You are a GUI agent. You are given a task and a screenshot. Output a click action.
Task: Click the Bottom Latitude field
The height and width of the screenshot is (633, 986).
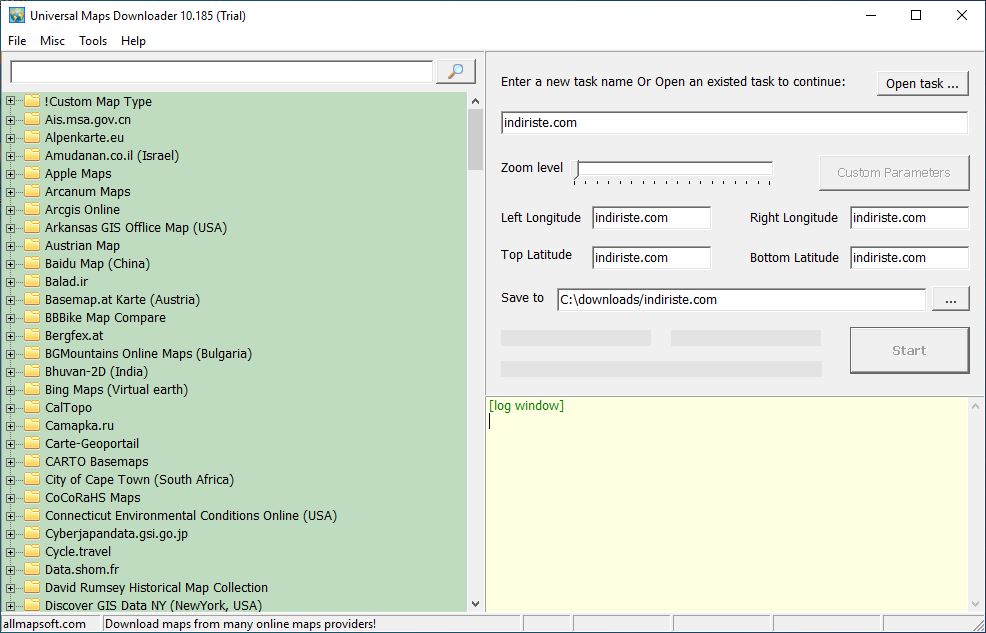(x=909, y=258)
